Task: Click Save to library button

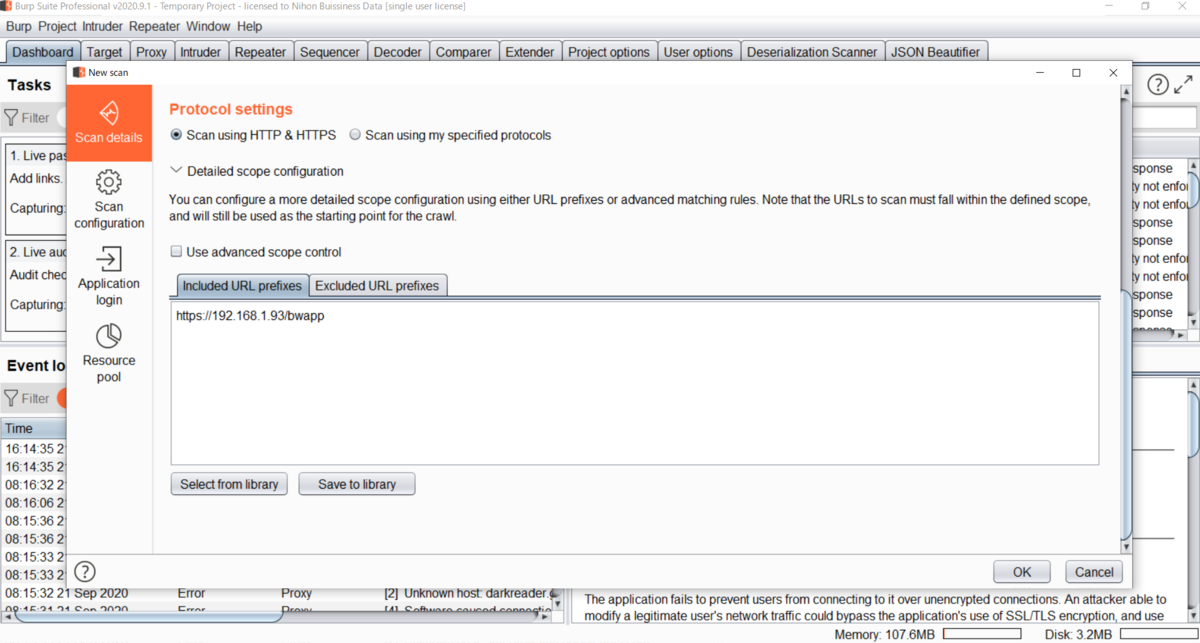Action: click(357, 484)
